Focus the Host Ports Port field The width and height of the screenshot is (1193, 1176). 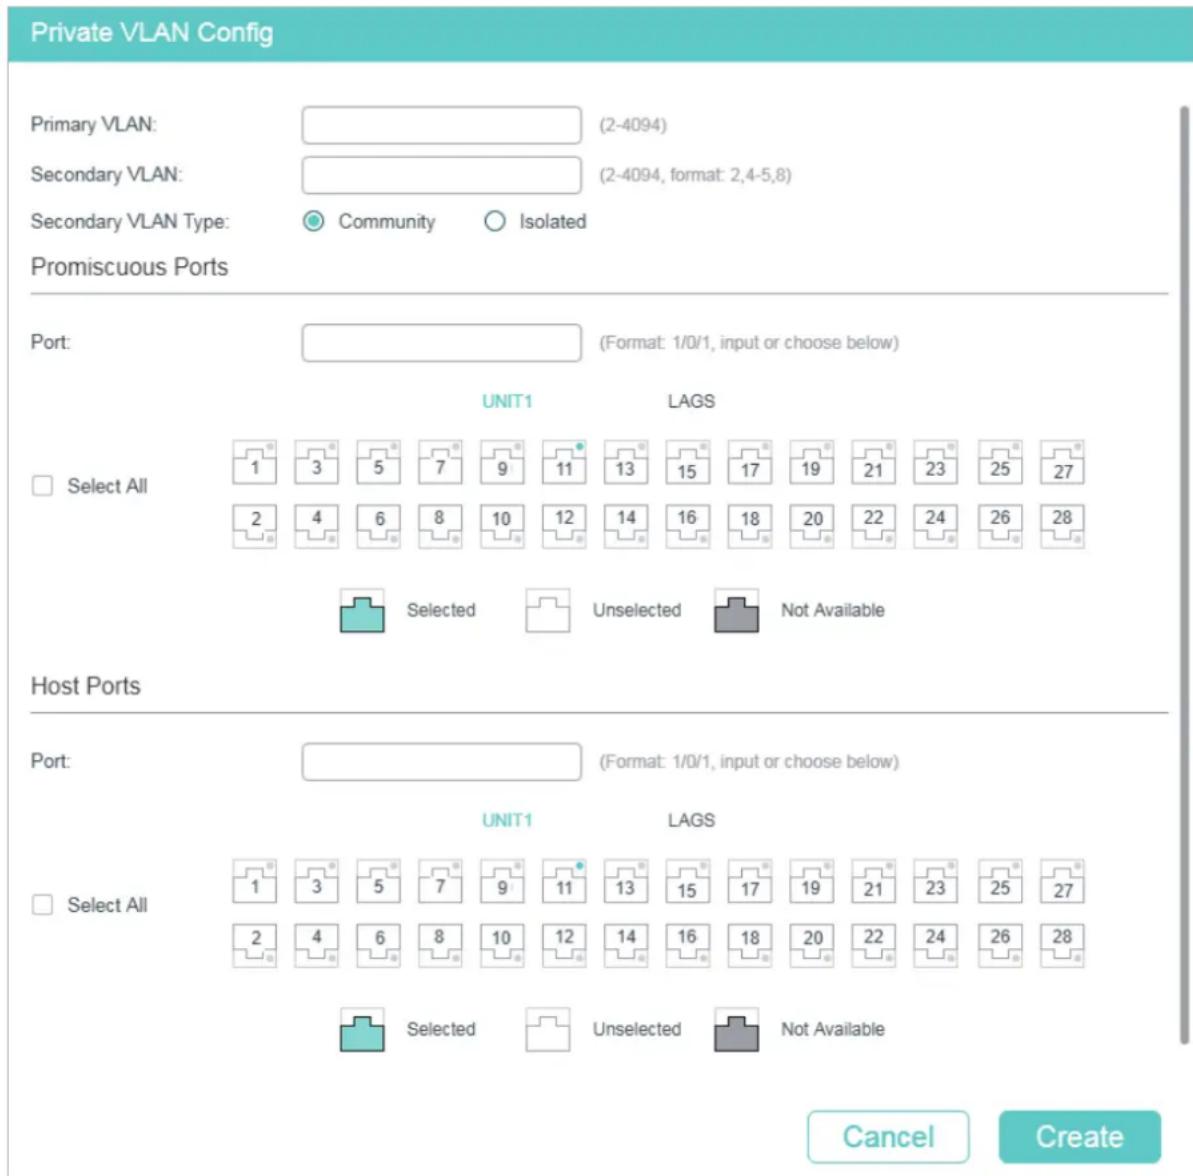click(441, 761)
